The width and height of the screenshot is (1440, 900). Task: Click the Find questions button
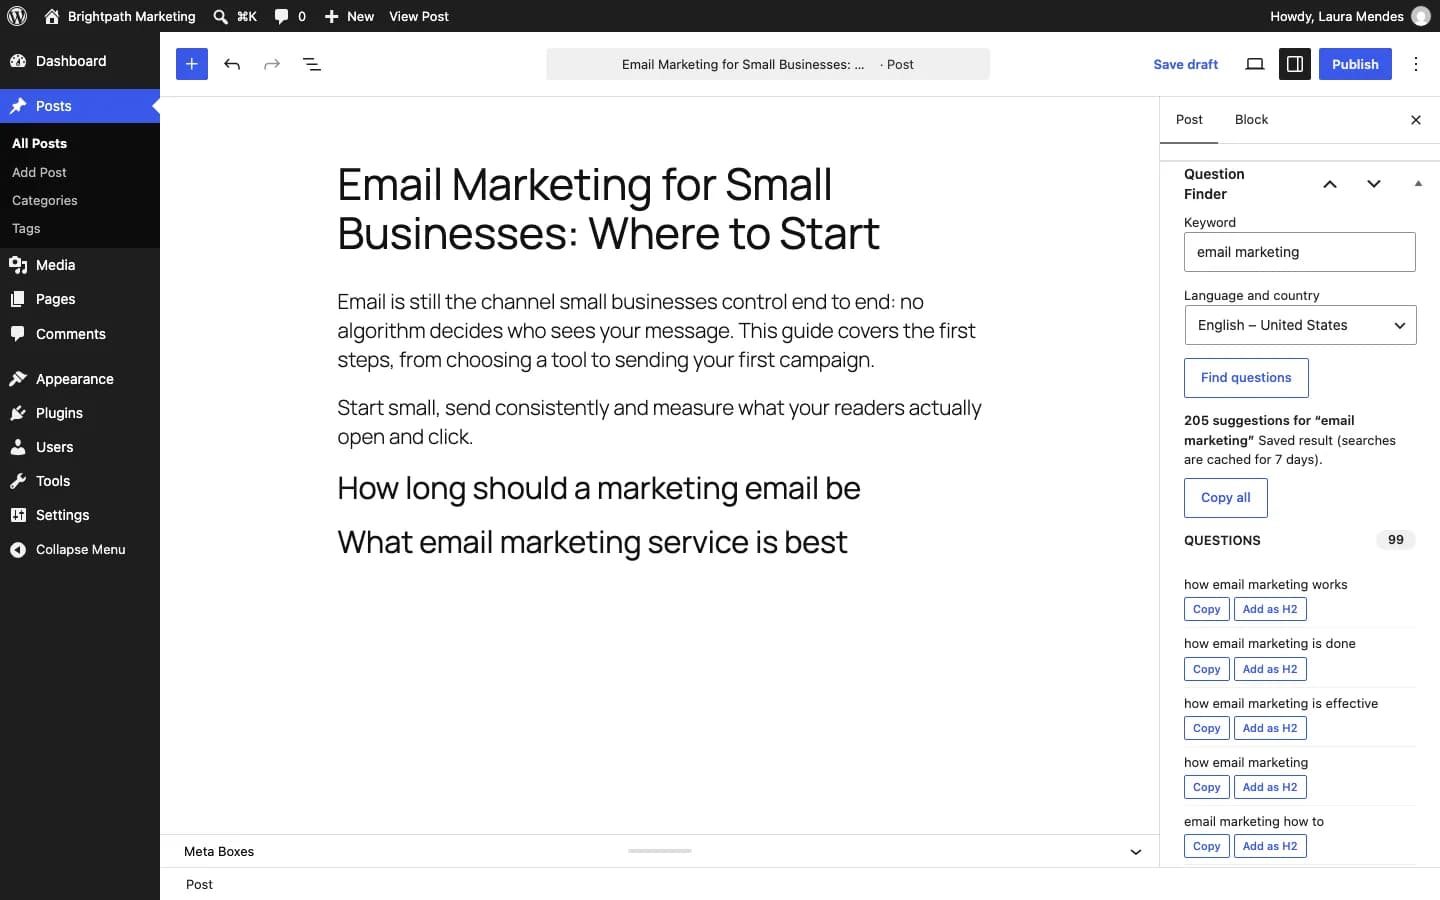1246,378
